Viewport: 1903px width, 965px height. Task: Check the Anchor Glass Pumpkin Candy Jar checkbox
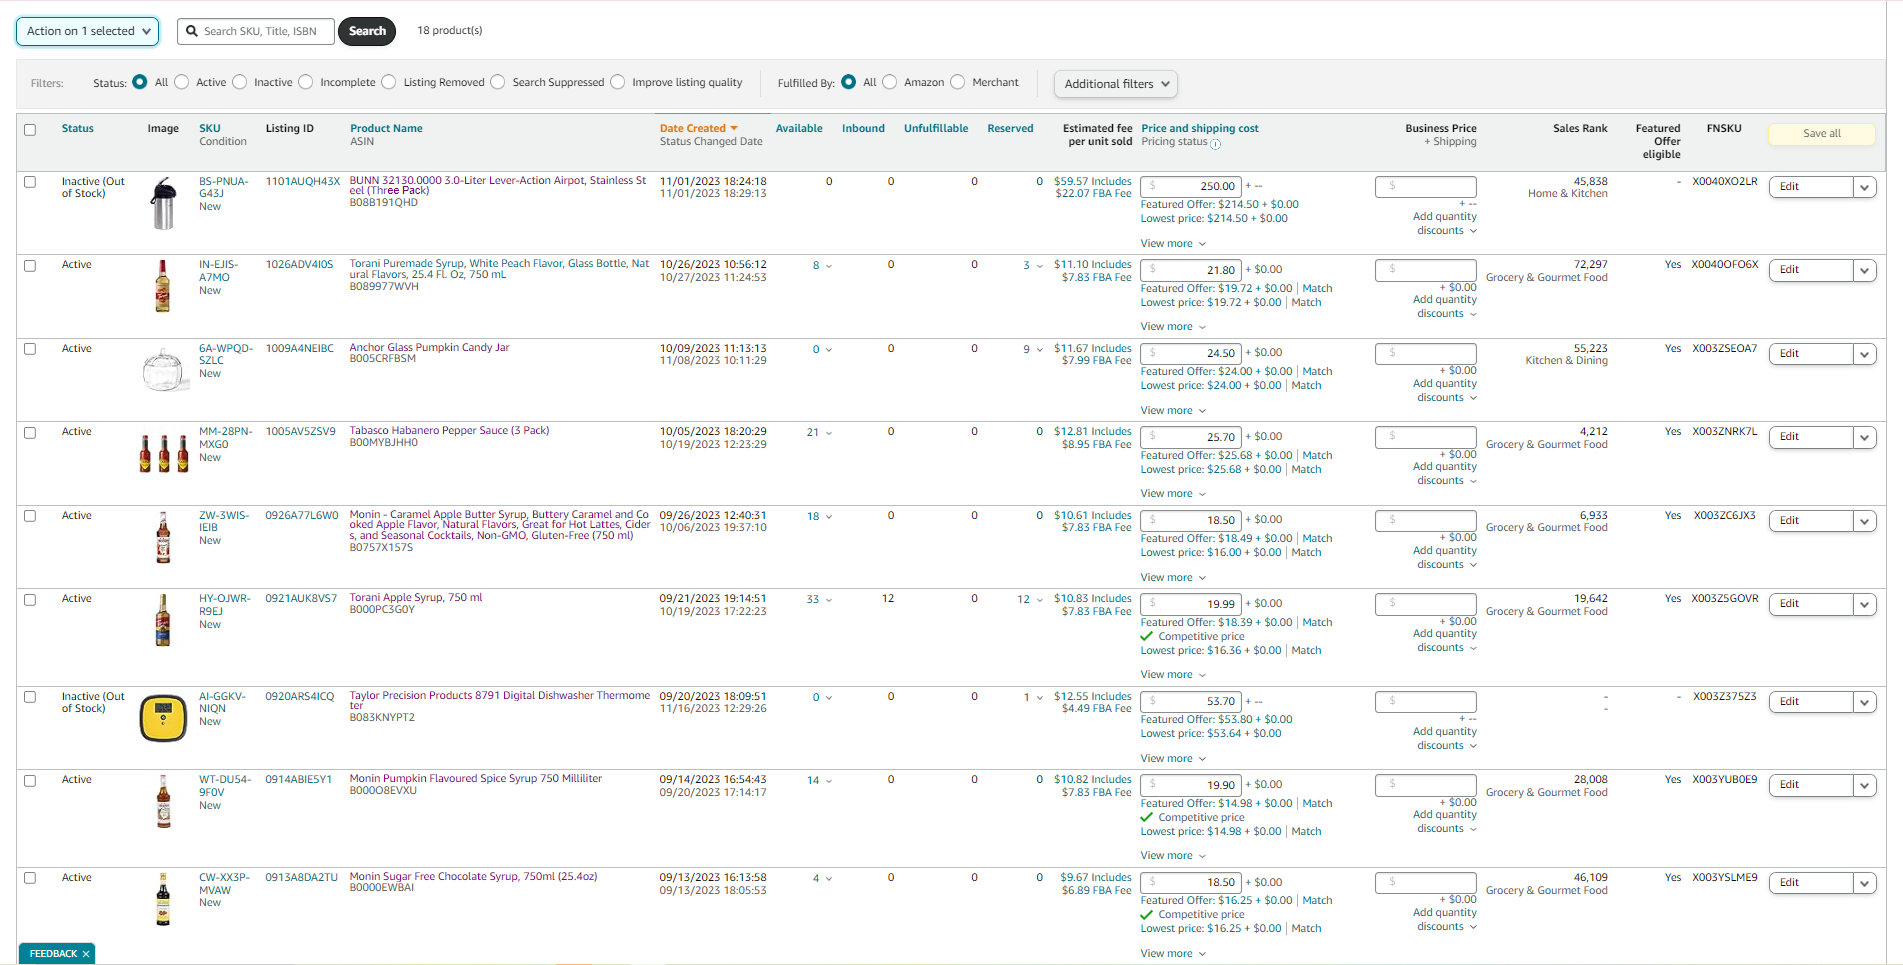30,349
